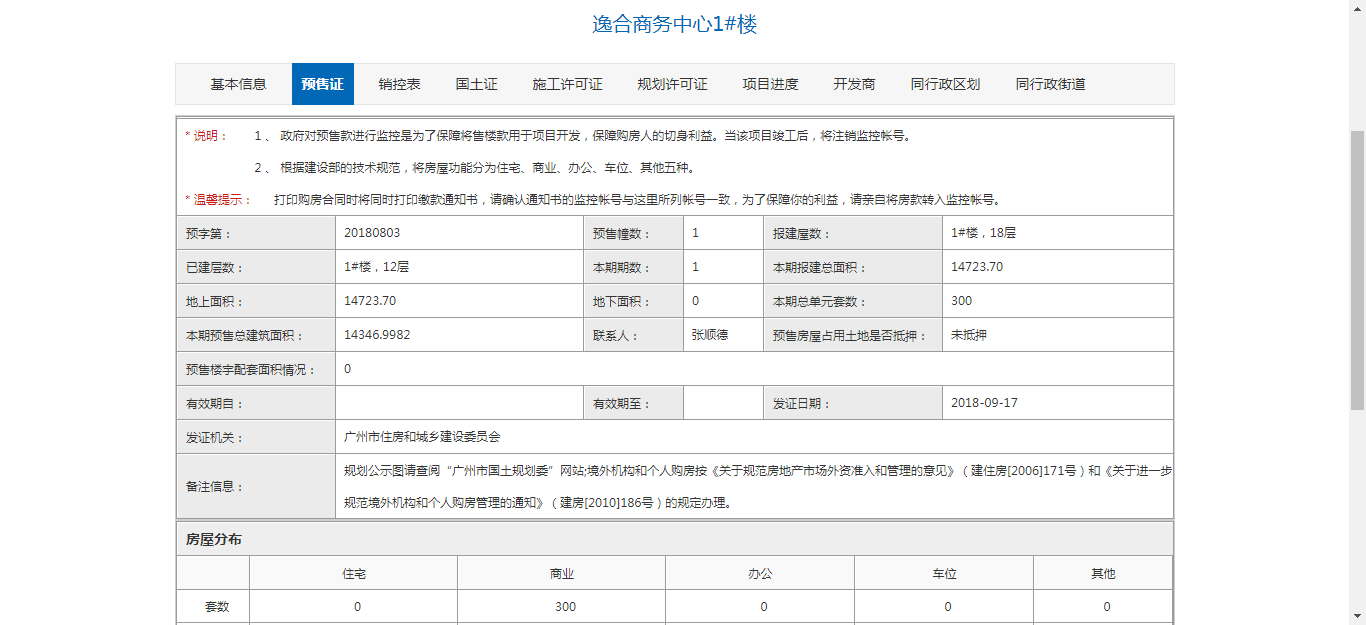Go to the 规划许可证 tab

coord(672,84)
